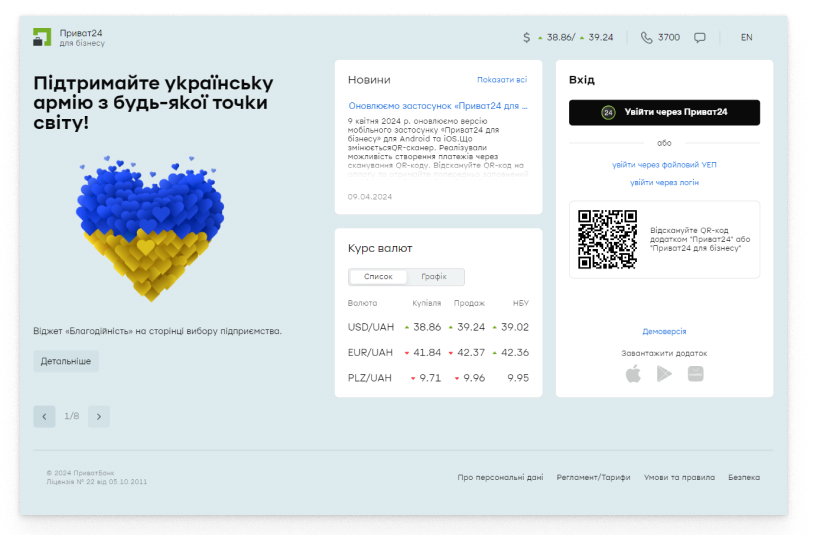Switch language to EN
This screenshot has height=535, width=819.
pos(746,38)
